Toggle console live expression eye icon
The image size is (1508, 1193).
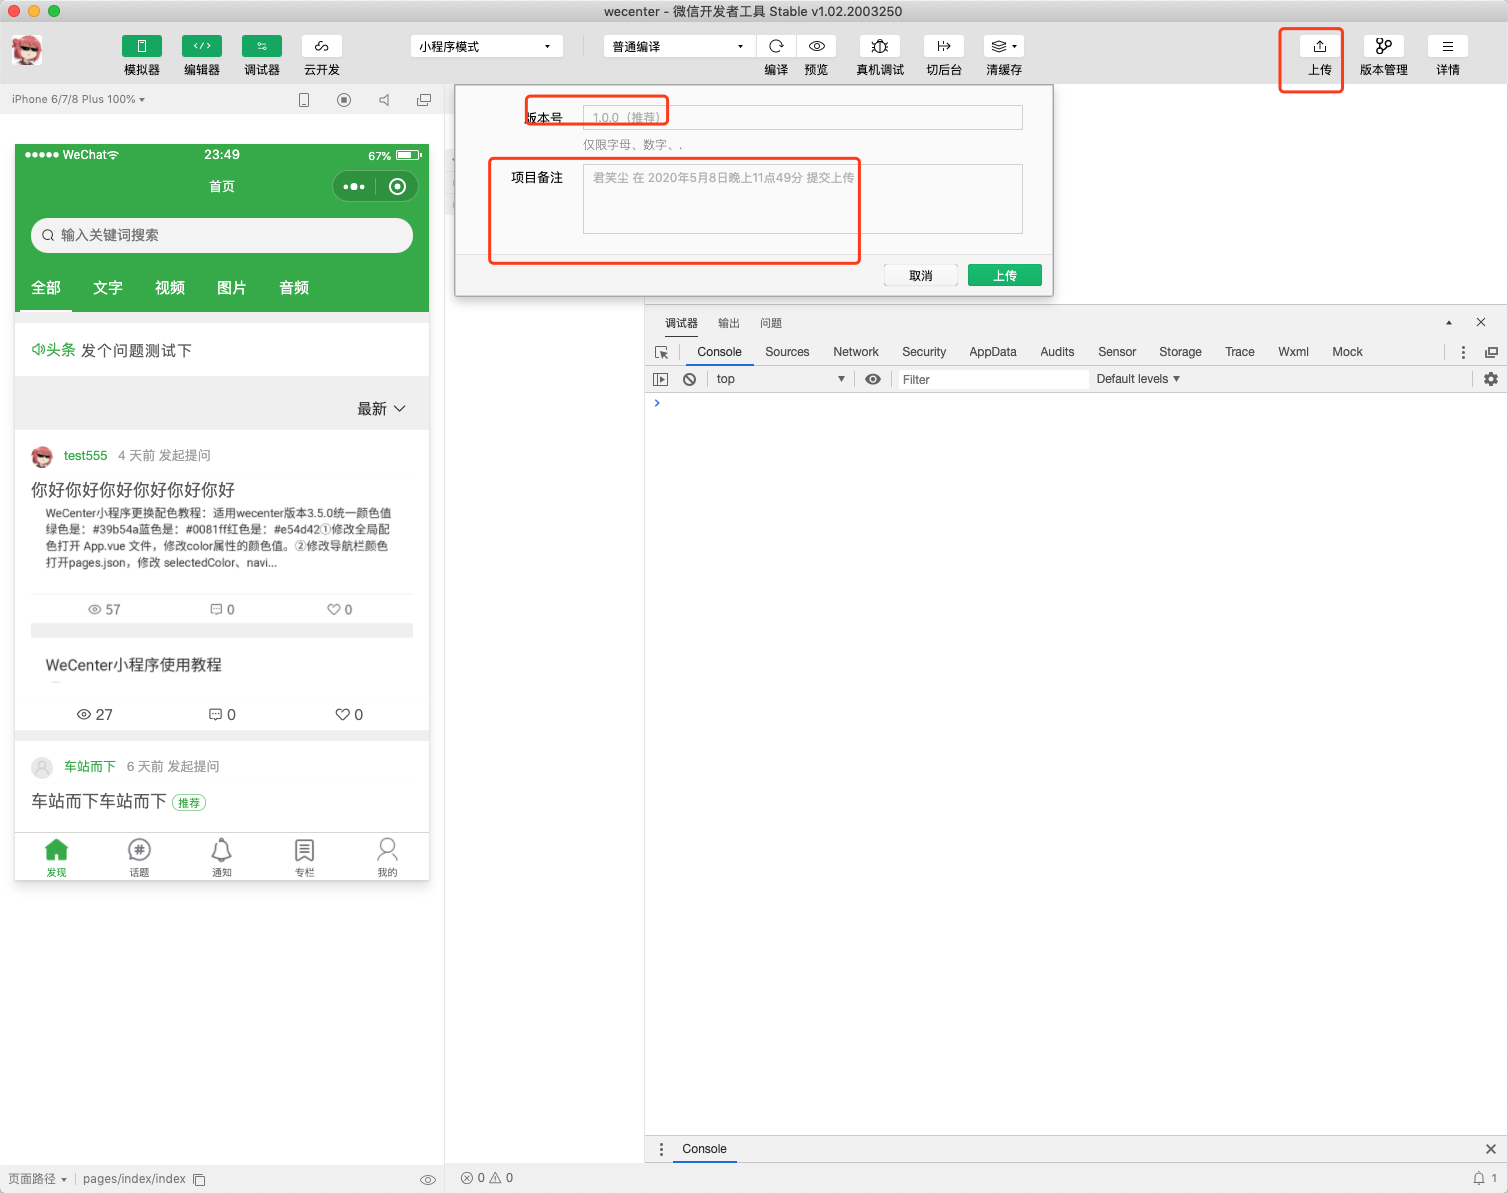point(873,379)
